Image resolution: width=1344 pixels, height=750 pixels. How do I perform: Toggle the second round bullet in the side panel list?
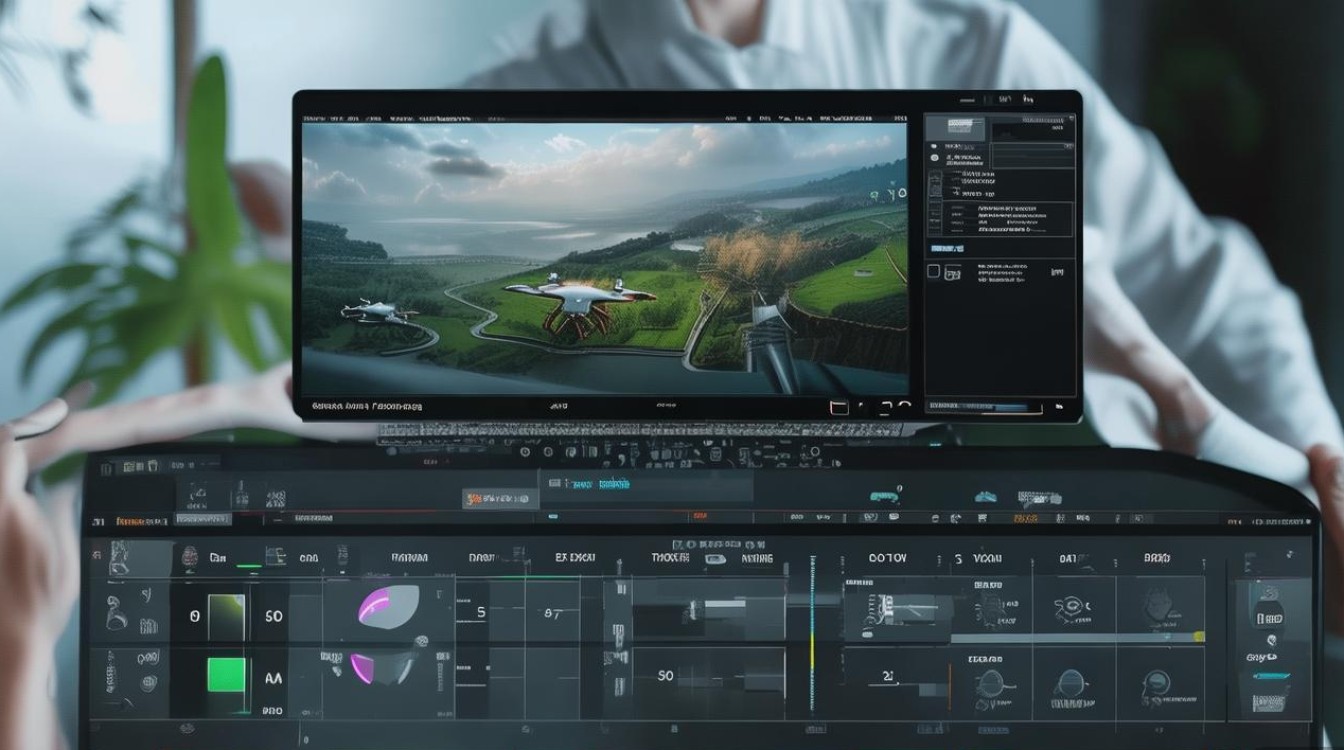[934, 158]
